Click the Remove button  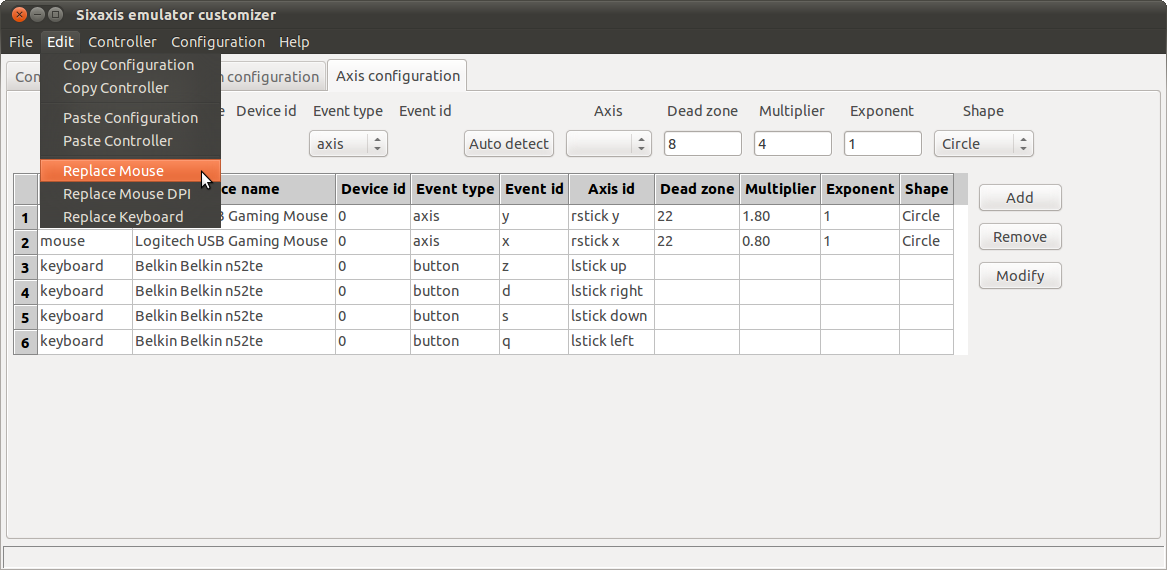[x=1019, y=237]
